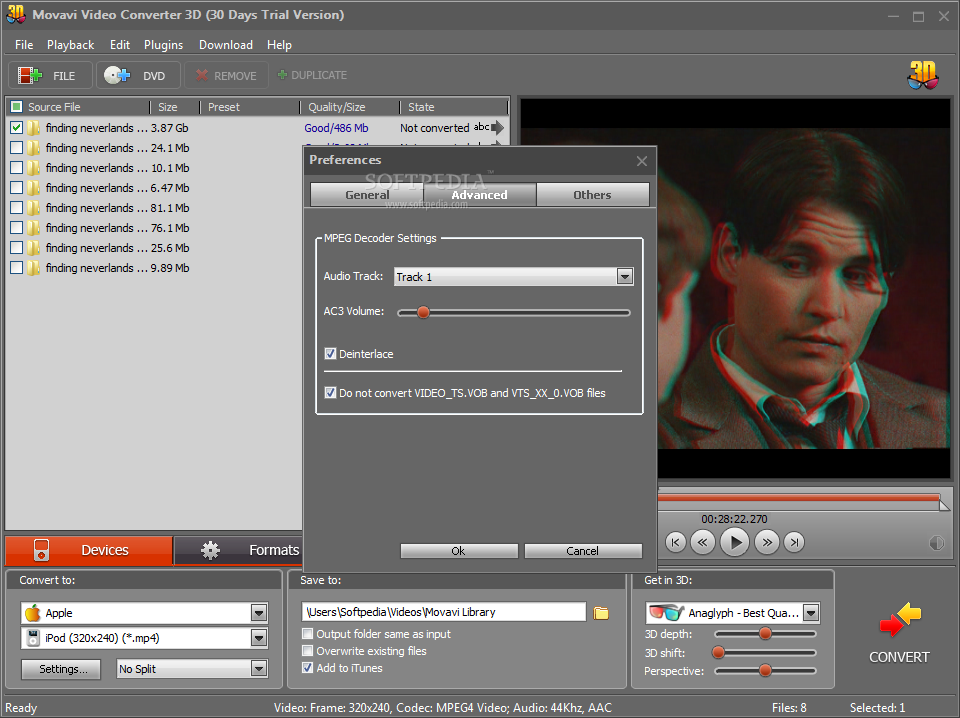The width and height of the screenshot is (960, 718).
Task: Adjust the AC3 Volume slider handle
Action: [x=423, y=313]
